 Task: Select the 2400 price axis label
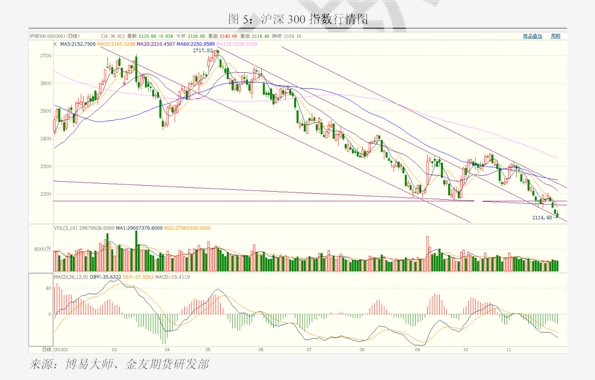point(46,139)
